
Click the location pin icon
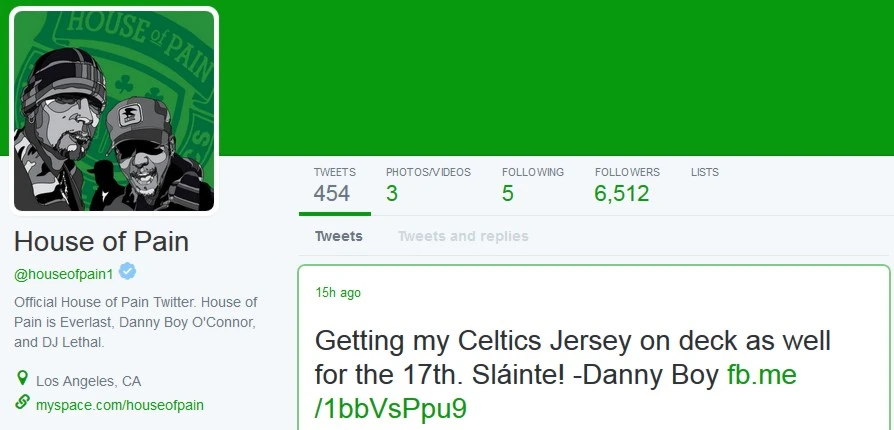(x=22, y=378)
